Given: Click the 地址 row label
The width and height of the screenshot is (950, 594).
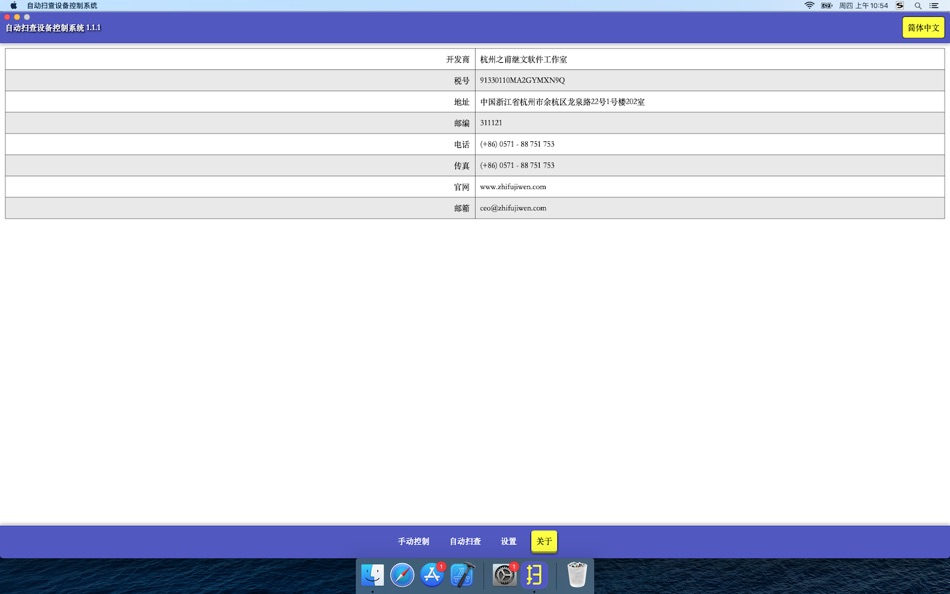Looking at the screenshot, I should 462,102.
